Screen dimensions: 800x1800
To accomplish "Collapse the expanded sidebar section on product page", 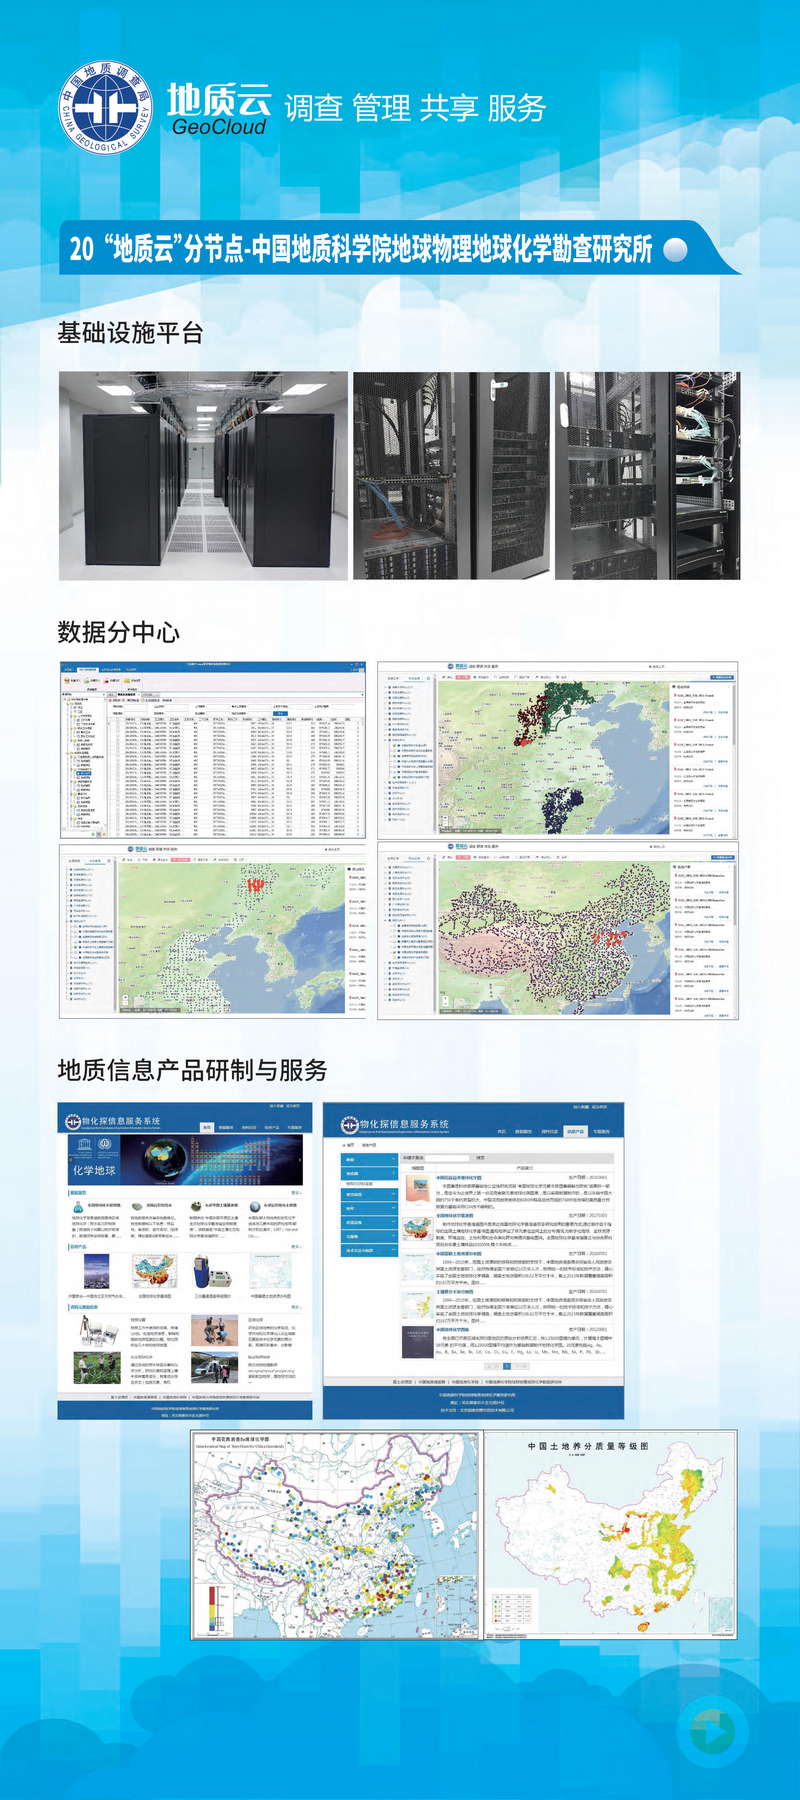I will pos(369,1172).
